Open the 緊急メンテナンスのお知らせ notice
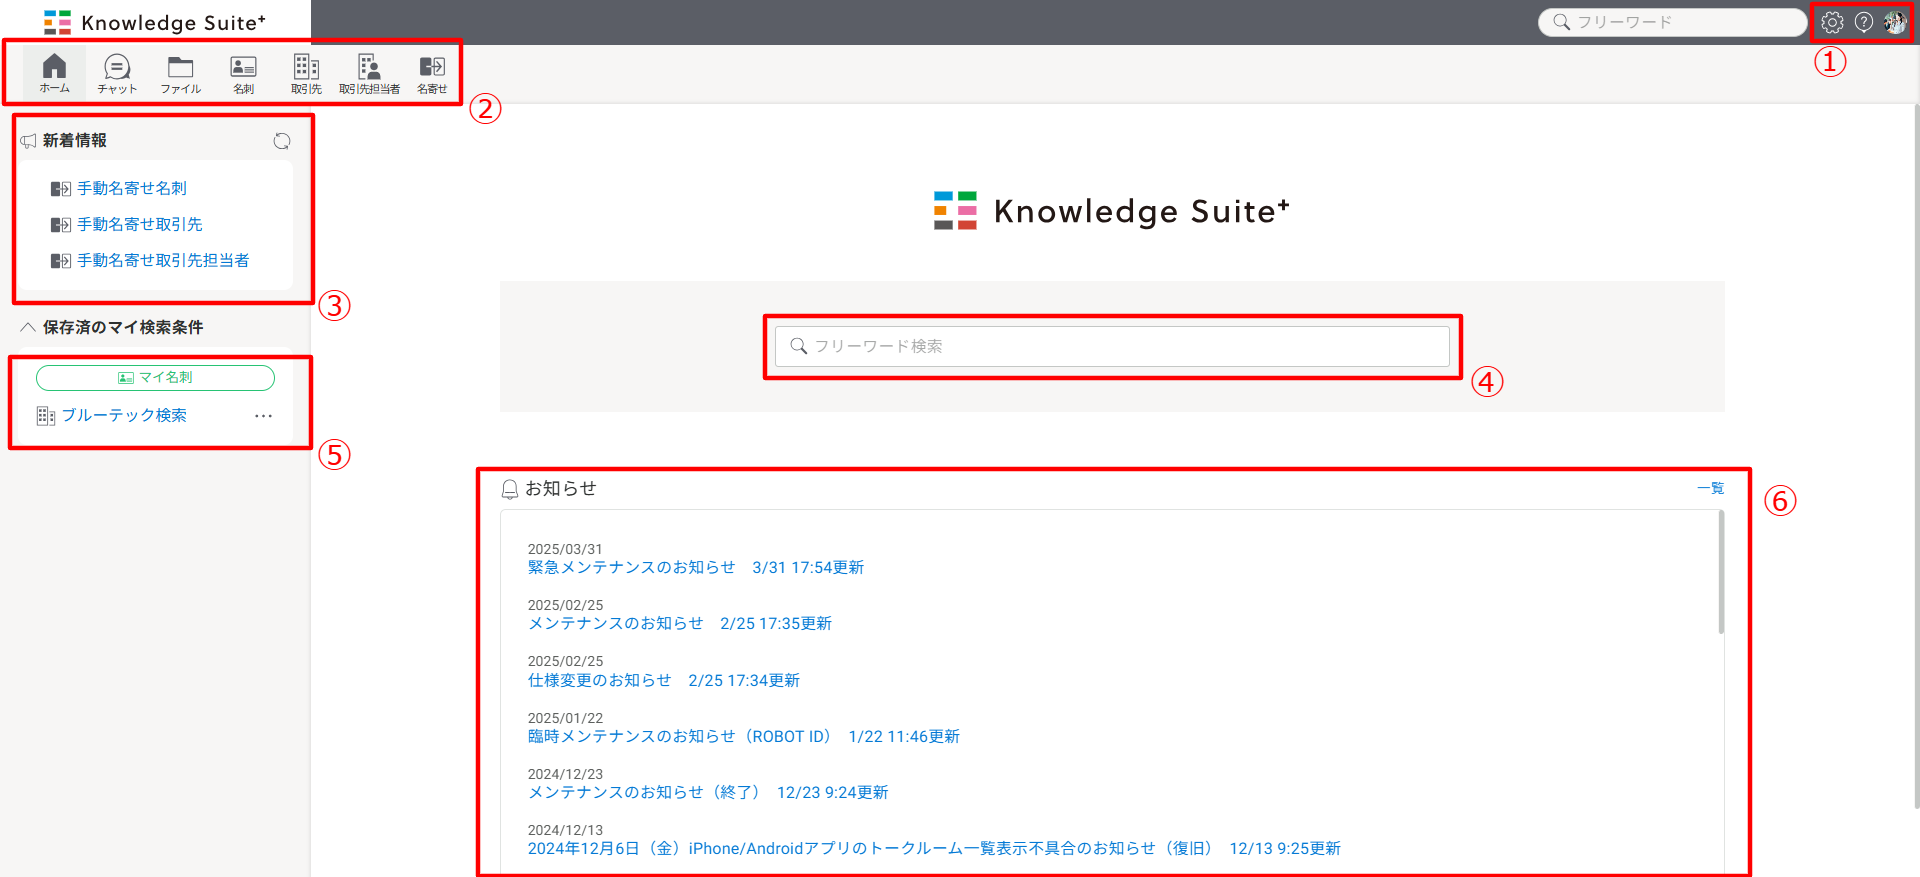Screen dimensions: 1920x877 click(696, 567)
